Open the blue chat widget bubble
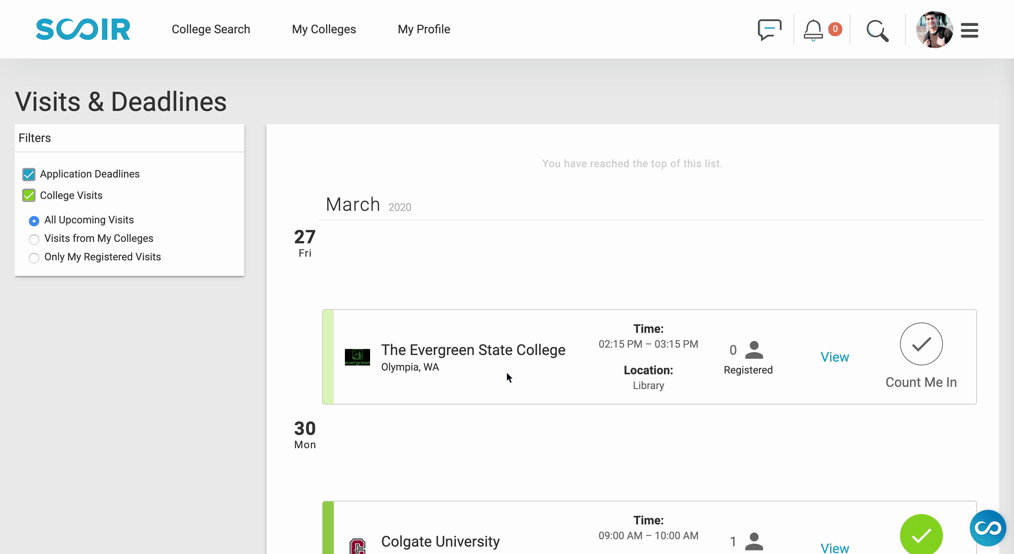The width and height of the screenshot is (1014, 554). coord(987,528)
